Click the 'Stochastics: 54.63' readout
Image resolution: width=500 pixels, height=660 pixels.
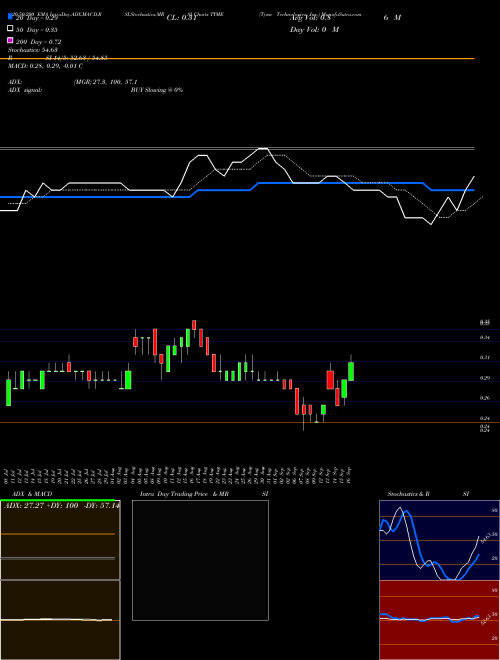click(x=32, y=50)
